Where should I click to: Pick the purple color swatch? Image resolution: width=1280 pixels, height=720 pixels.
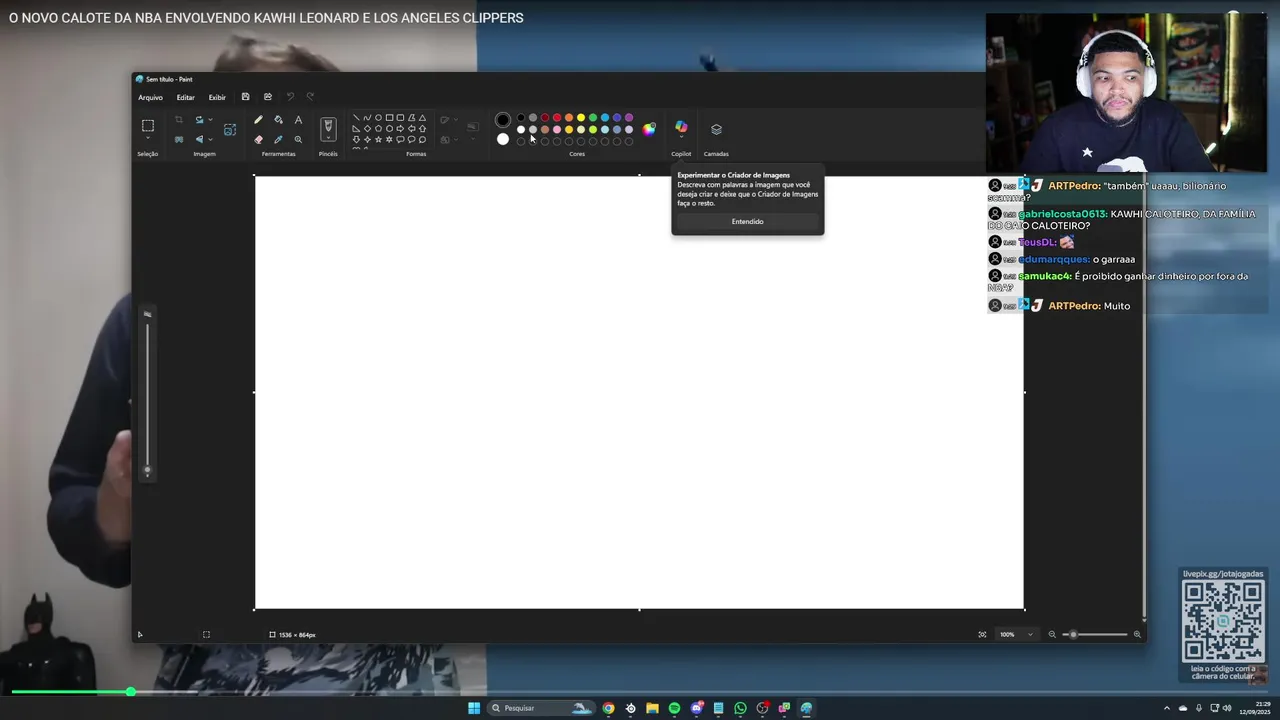click(x=628, y=118)
